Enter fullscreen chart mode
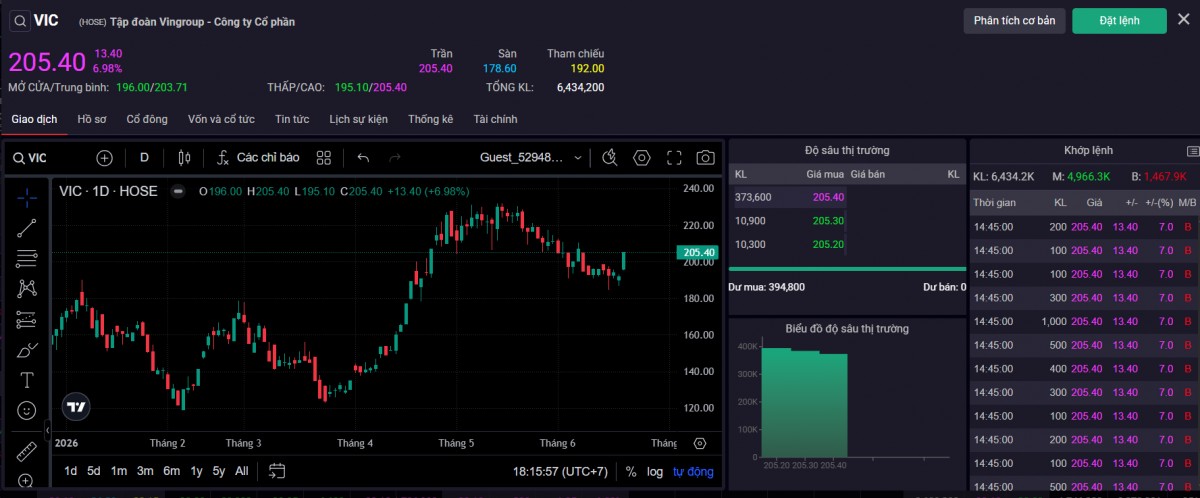 [x=674, y=158]
